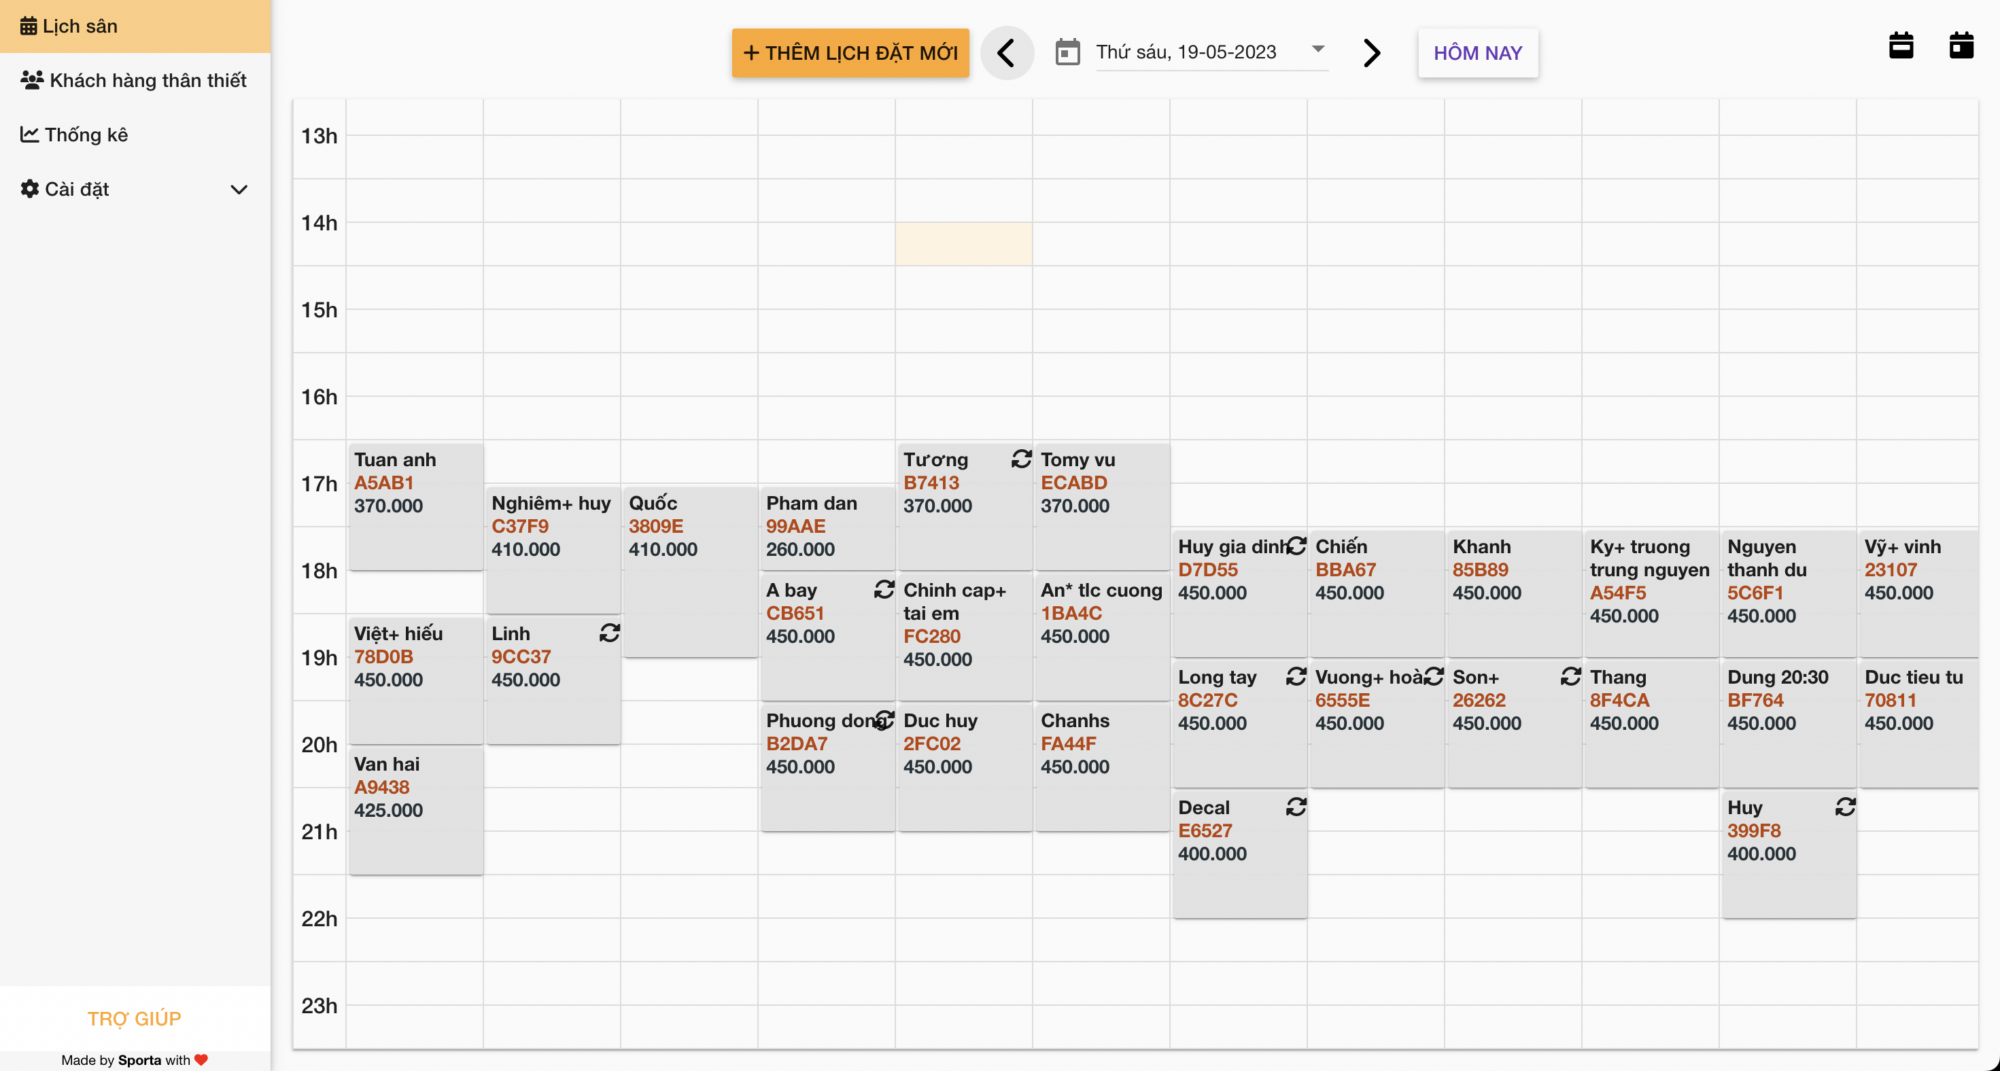Open Tomy vu booking ECABD
Viewport: 2000px width, 1071px height.
(1102, 507)
